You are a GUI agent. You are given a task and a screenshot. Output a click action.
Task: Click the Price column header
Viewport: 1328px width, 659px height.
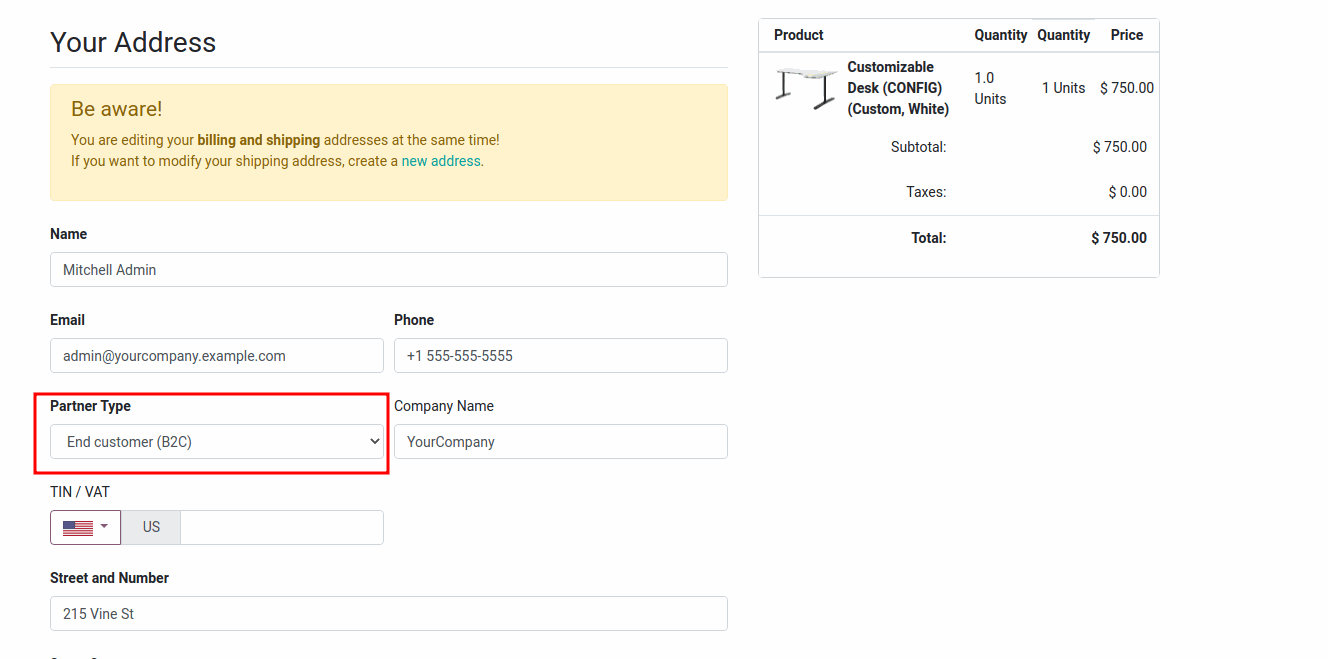(x=1126, y=35)
